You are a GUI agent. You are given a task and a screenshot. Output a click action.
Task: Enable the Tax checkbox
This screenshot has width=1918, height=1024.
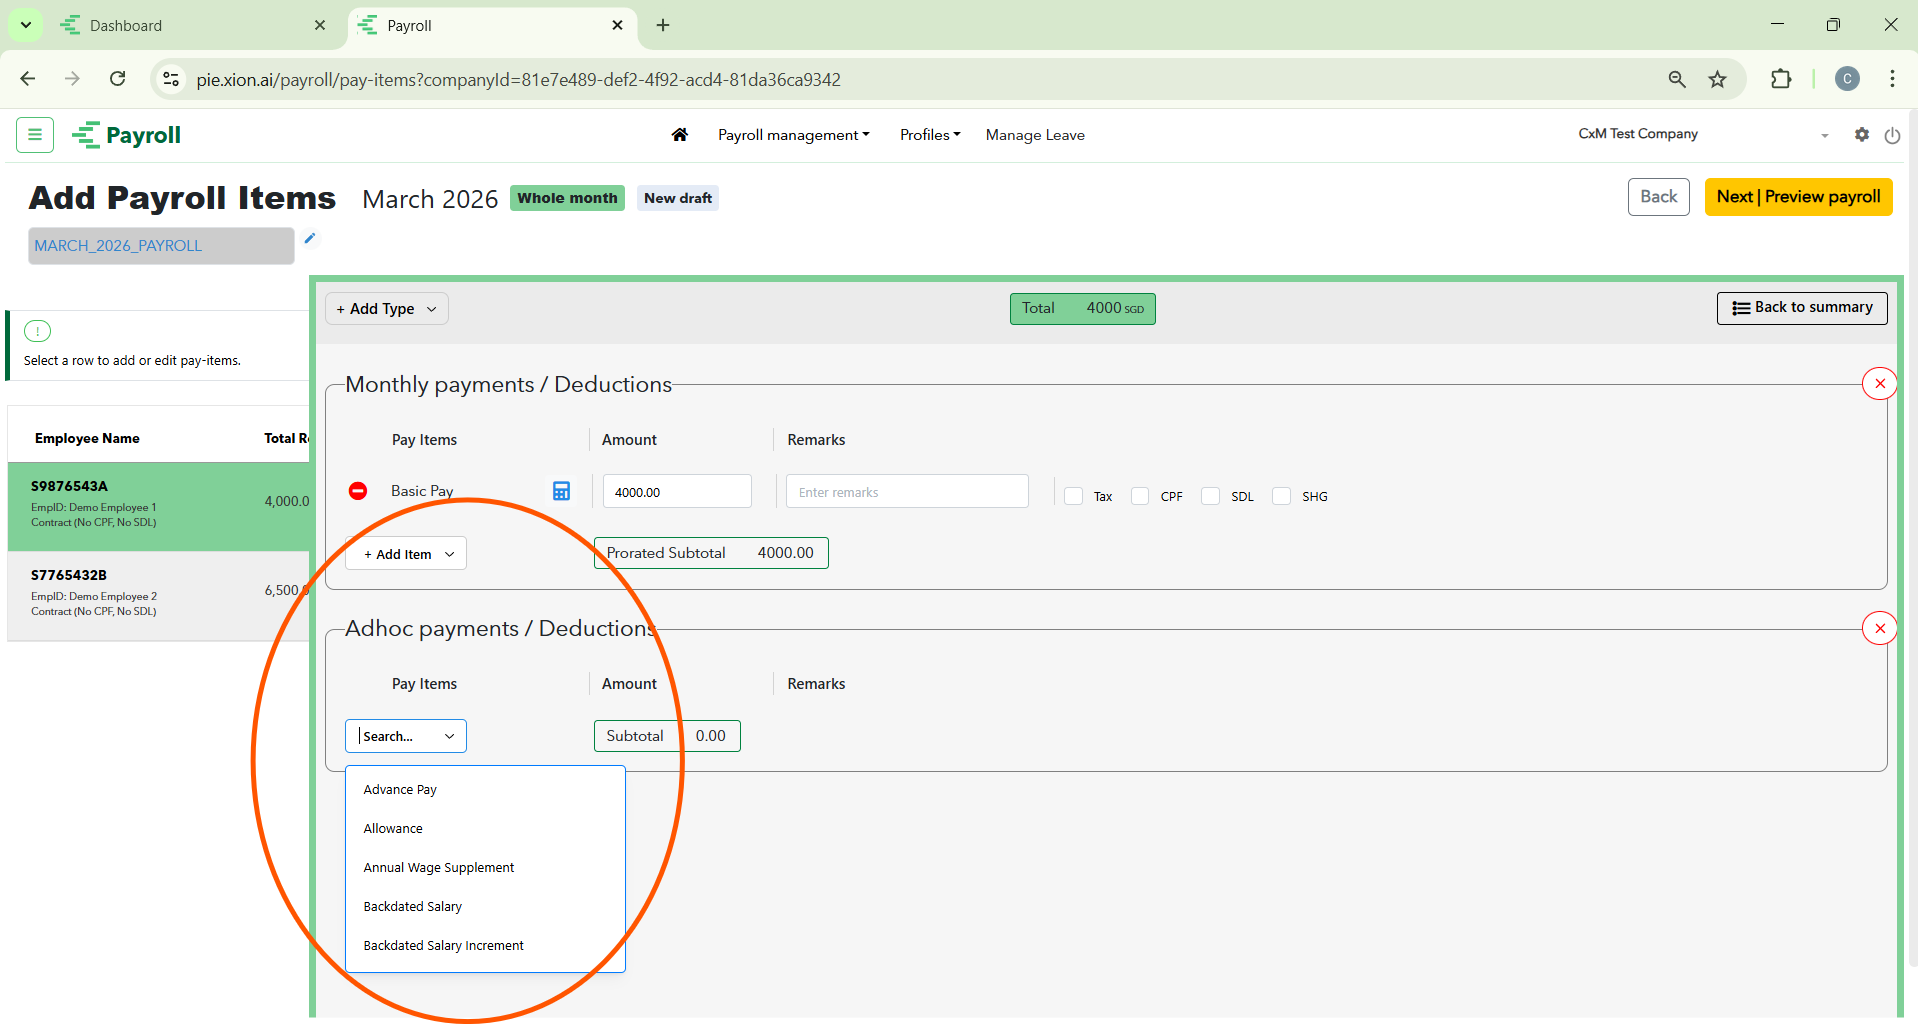(1074, 496)
